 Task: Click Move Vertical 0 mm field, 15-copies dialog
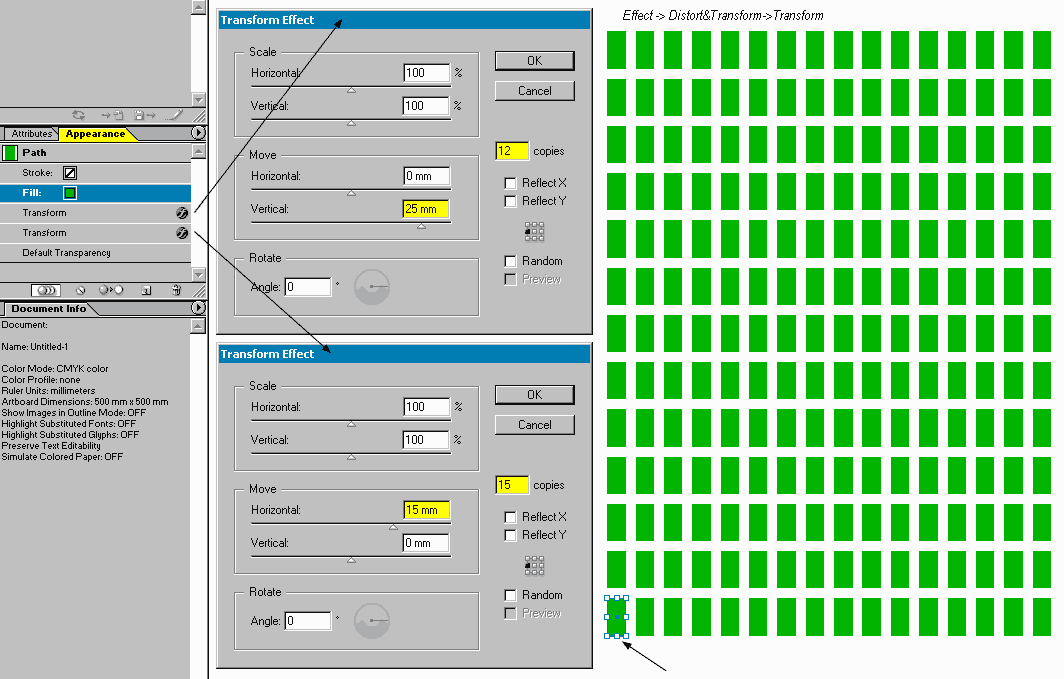pos(426,543)
